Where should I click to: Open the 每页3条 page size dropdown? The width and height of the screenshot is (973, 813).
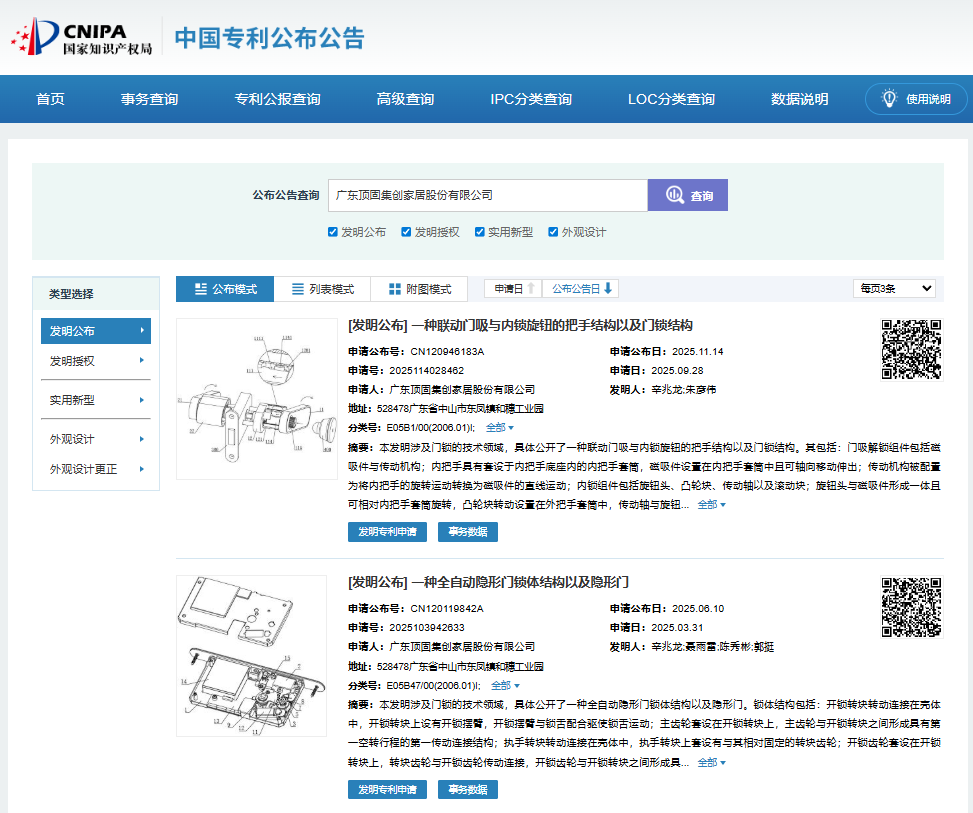[894, 289]
